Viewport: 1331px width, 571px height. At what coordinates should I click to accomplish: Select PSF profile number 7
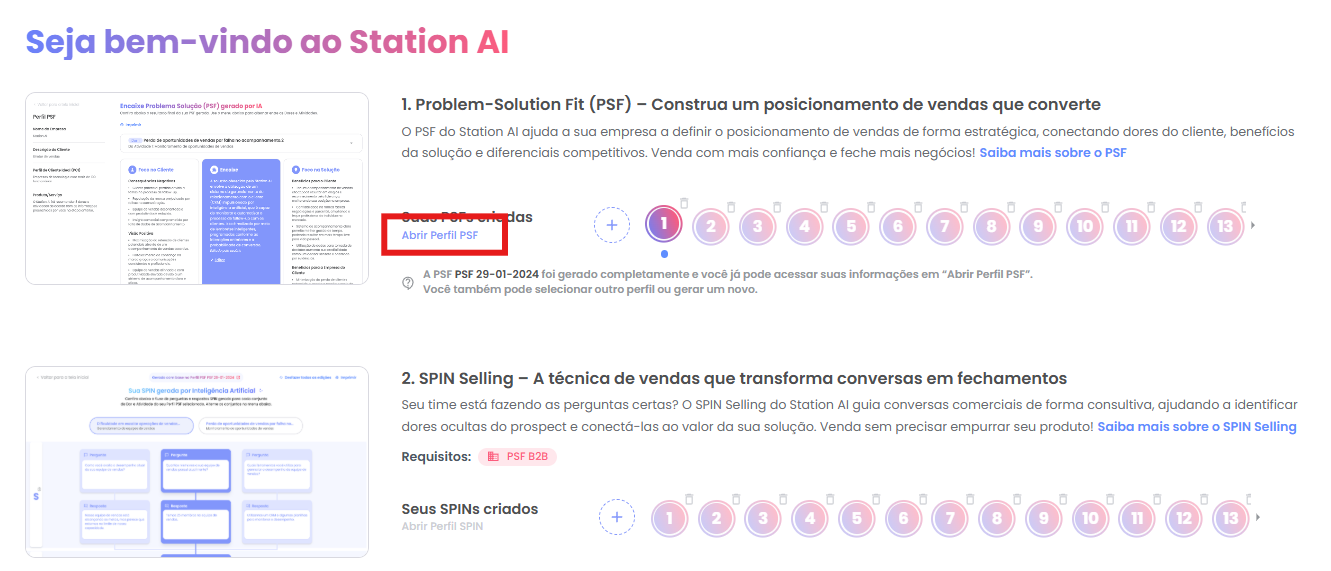tap(945, 226)
